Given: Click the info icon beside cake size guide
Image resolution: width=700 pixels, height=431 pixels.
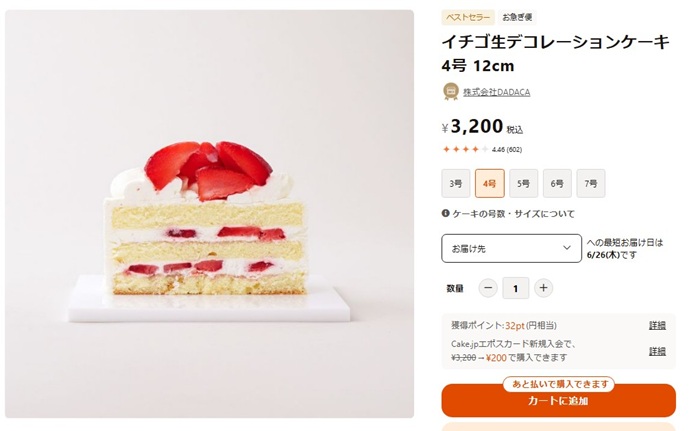Looking at the screenshot, I should (445, 213).
